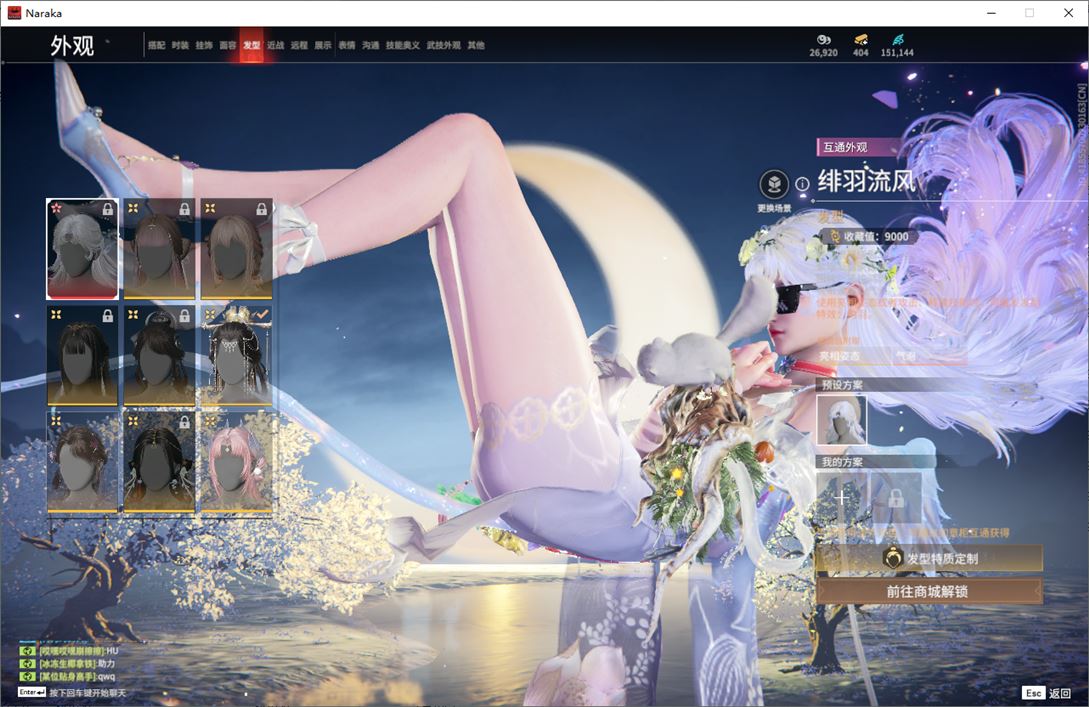This screenshot has height=707, width=1089.
Task: Go to the 近战 tab
Action: (x=276, y=45)
